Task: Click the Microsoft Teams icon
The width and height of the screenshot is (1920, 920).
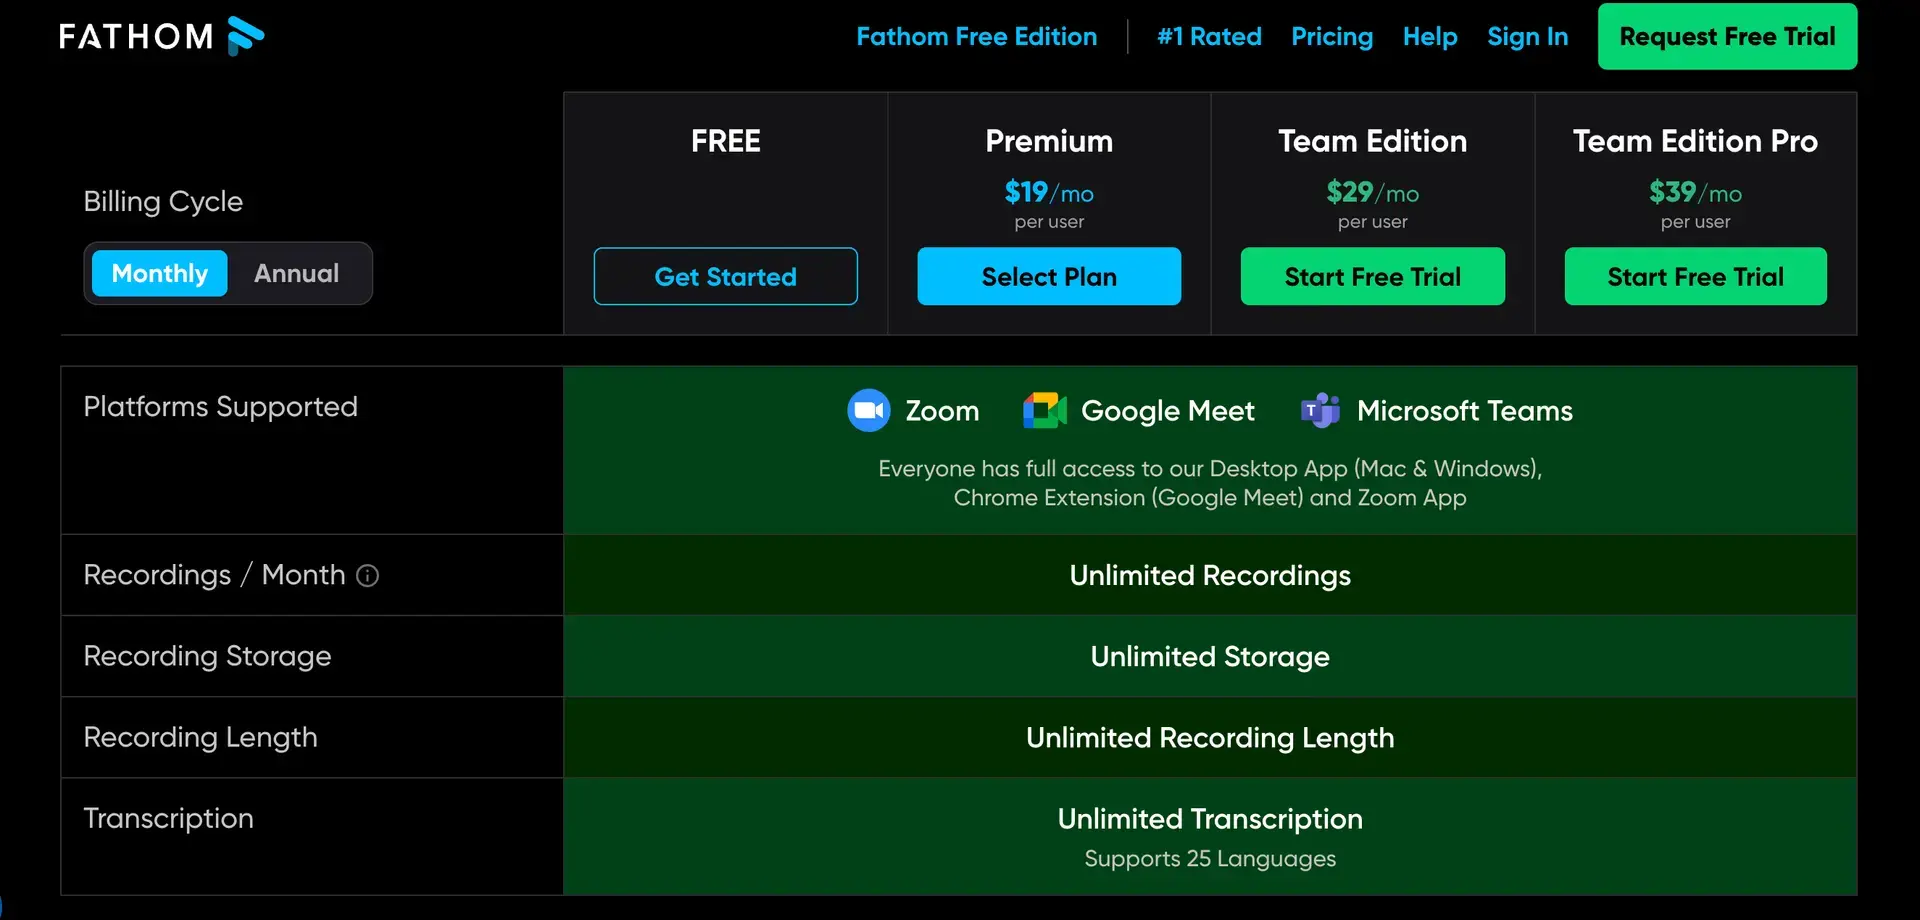Action: point(1320,410)
